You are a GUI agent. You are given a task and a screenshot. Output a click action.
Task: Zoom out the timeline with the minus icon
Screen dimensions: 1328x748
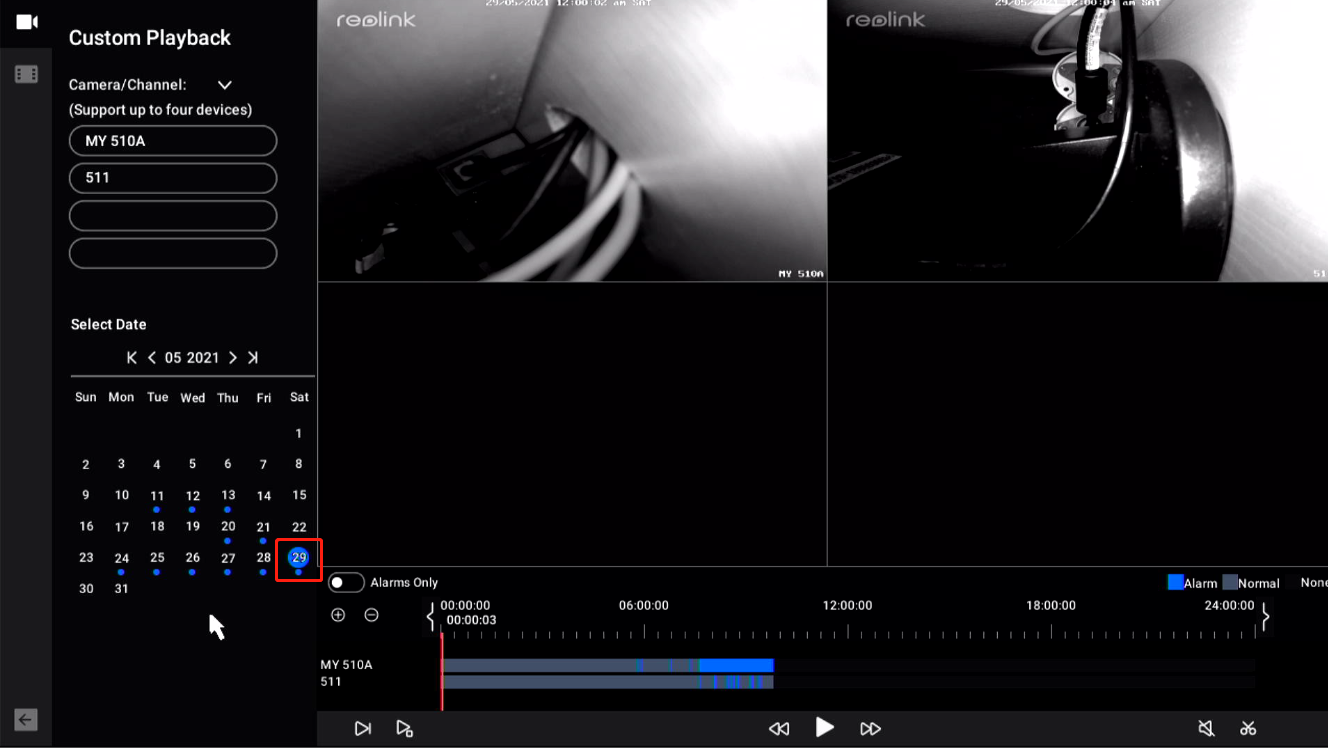click(x=371, y=615)
